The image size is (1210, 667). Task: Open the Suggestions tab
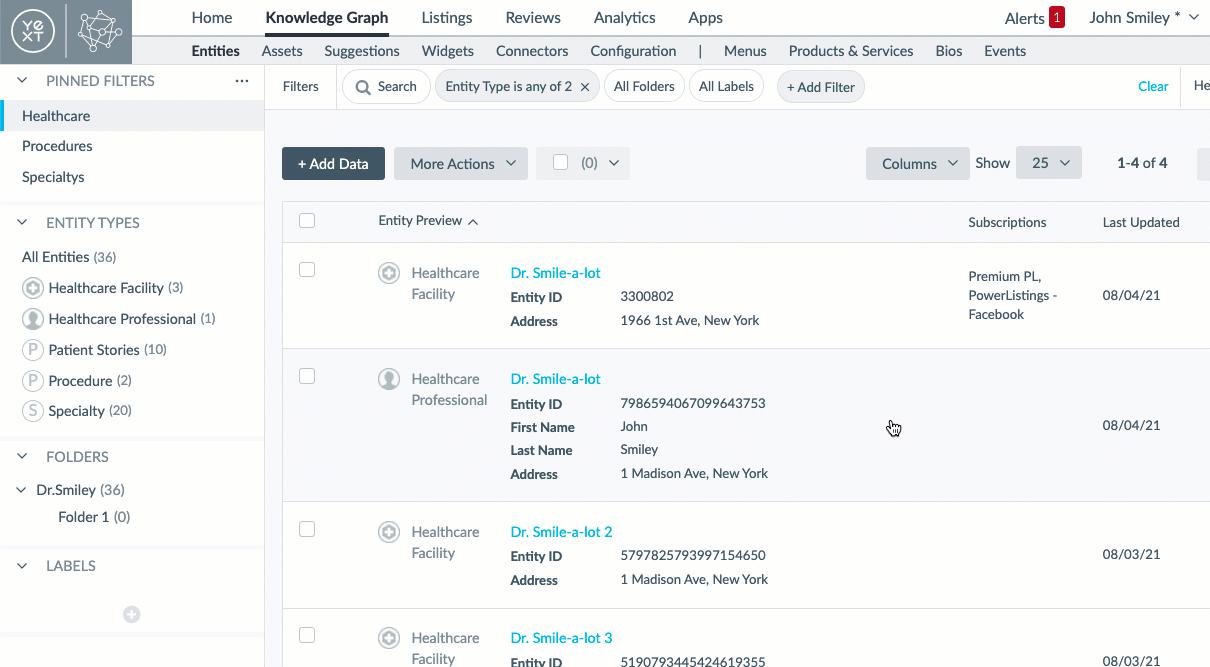(x=361, y=51)
